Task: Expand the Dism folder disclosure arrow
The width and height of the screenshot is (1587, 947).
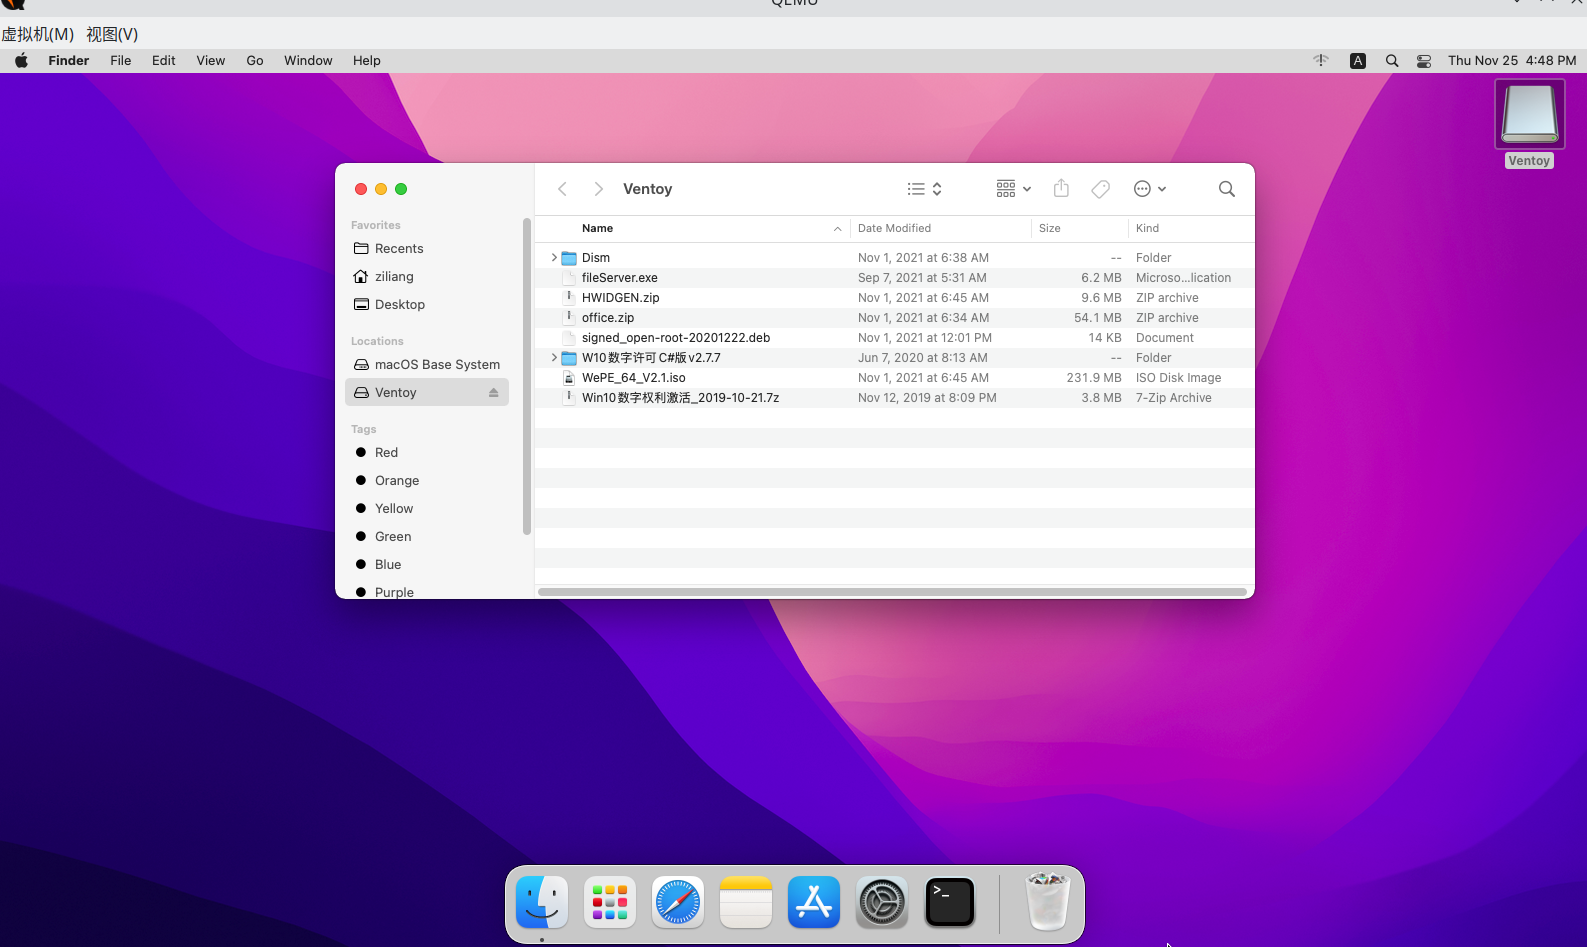Action: click(554, 258)
